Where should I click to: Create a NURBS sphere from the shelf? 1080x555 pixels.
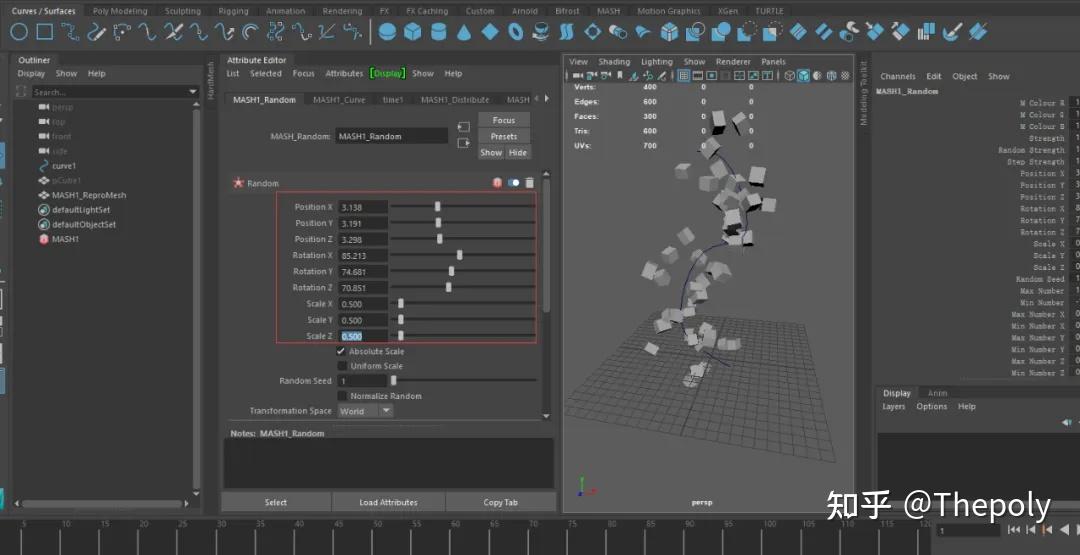click(x=387, y=32)
